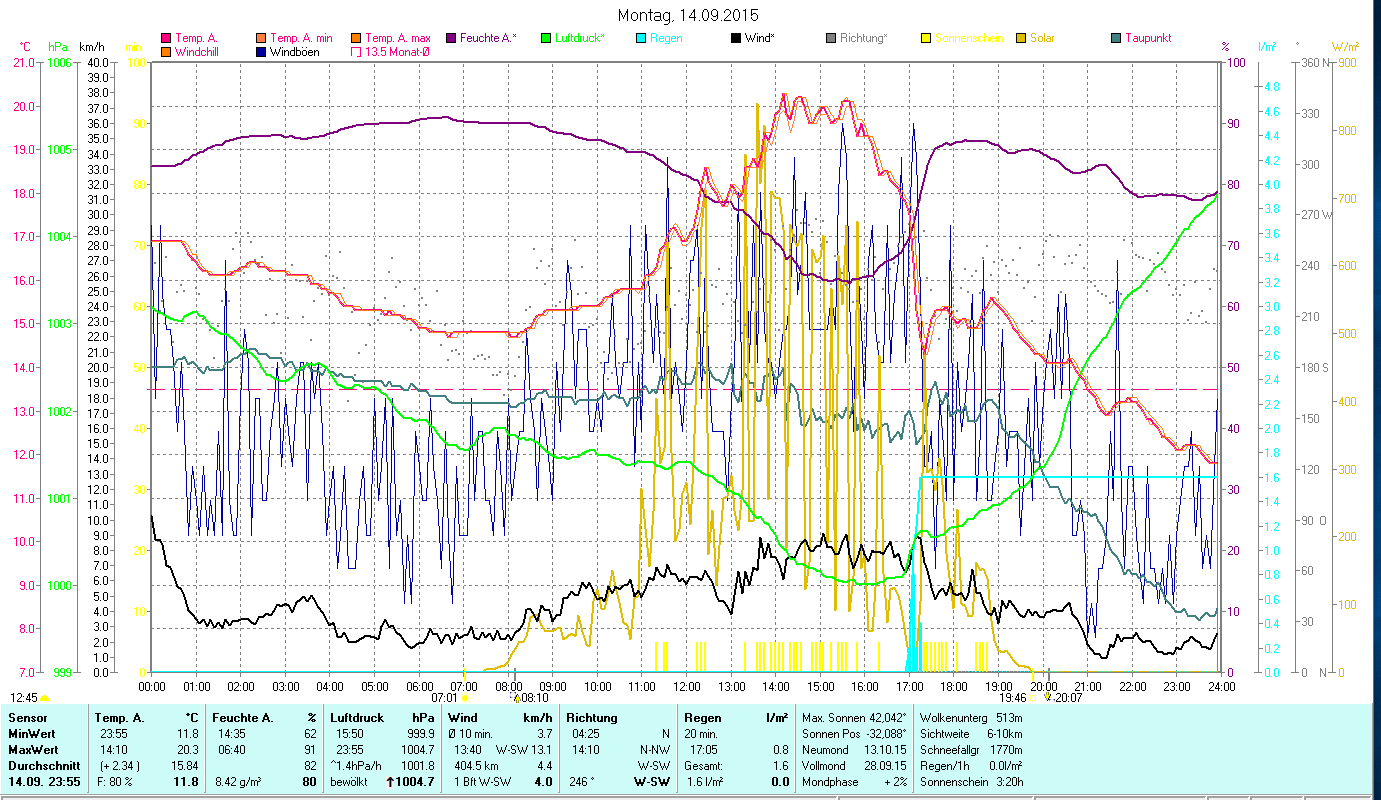The width and height of the screenshot is (1381, 800).
Task: Click the sunset icon after 19:46
Action: [1033, 697]
